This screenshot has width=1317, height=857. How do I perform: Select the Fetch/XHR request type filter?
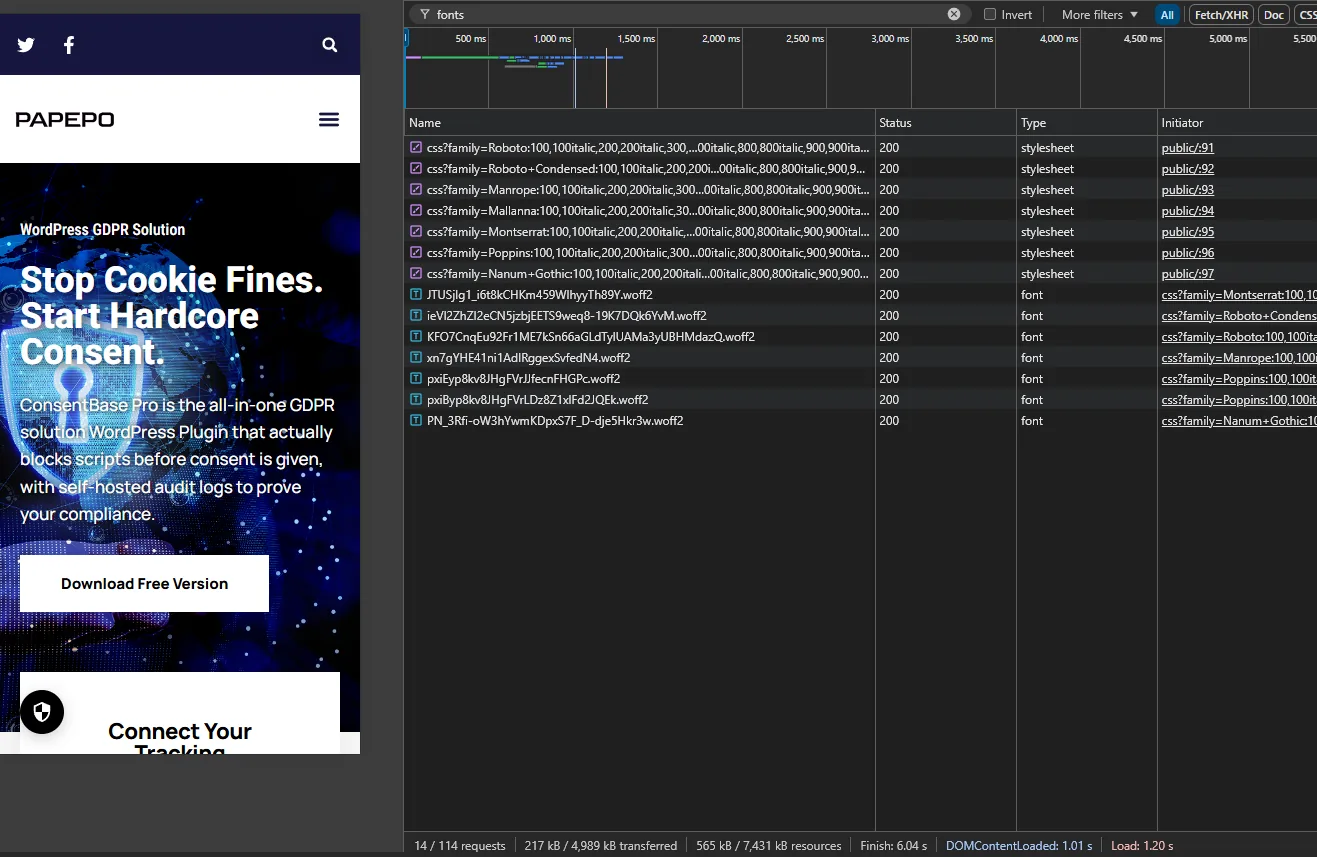tap(1221, 15)
